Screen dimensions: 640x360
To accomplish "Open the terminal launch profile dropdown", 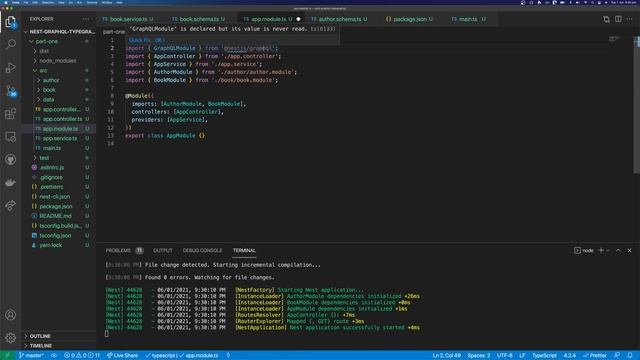I will (608, 250).
